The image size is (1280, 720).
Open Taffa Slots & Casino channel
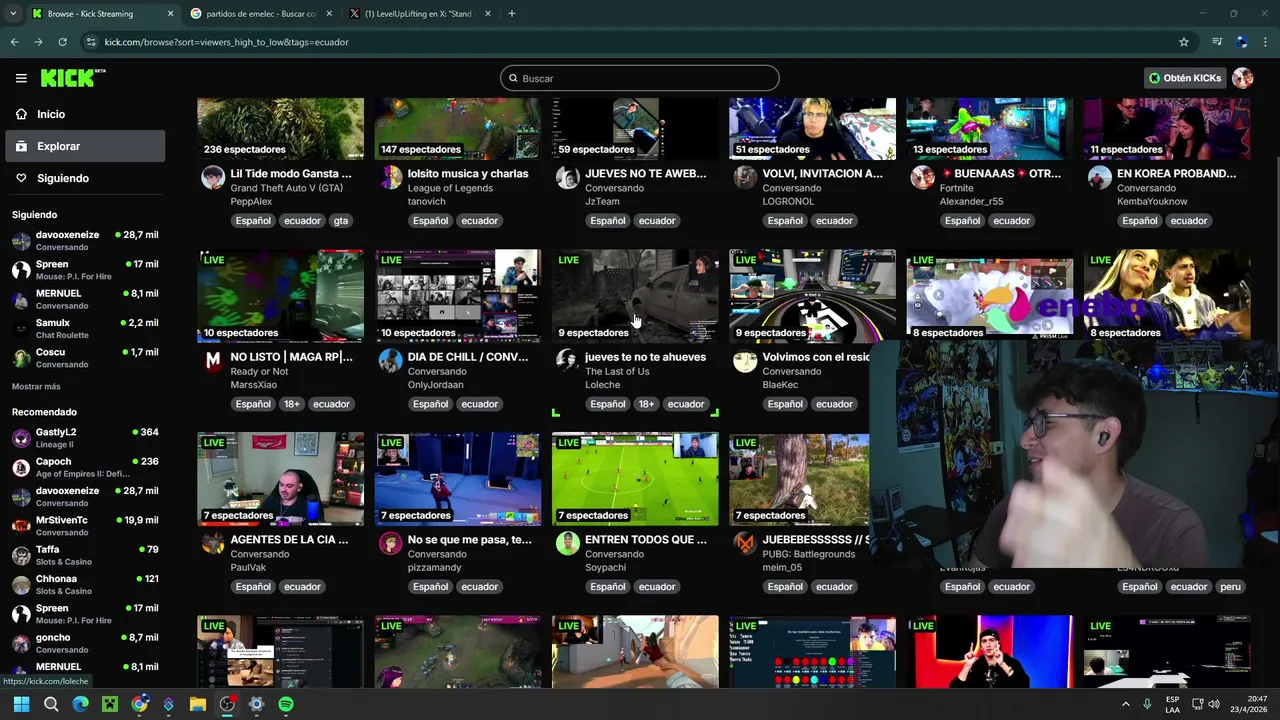click(85, 555)
